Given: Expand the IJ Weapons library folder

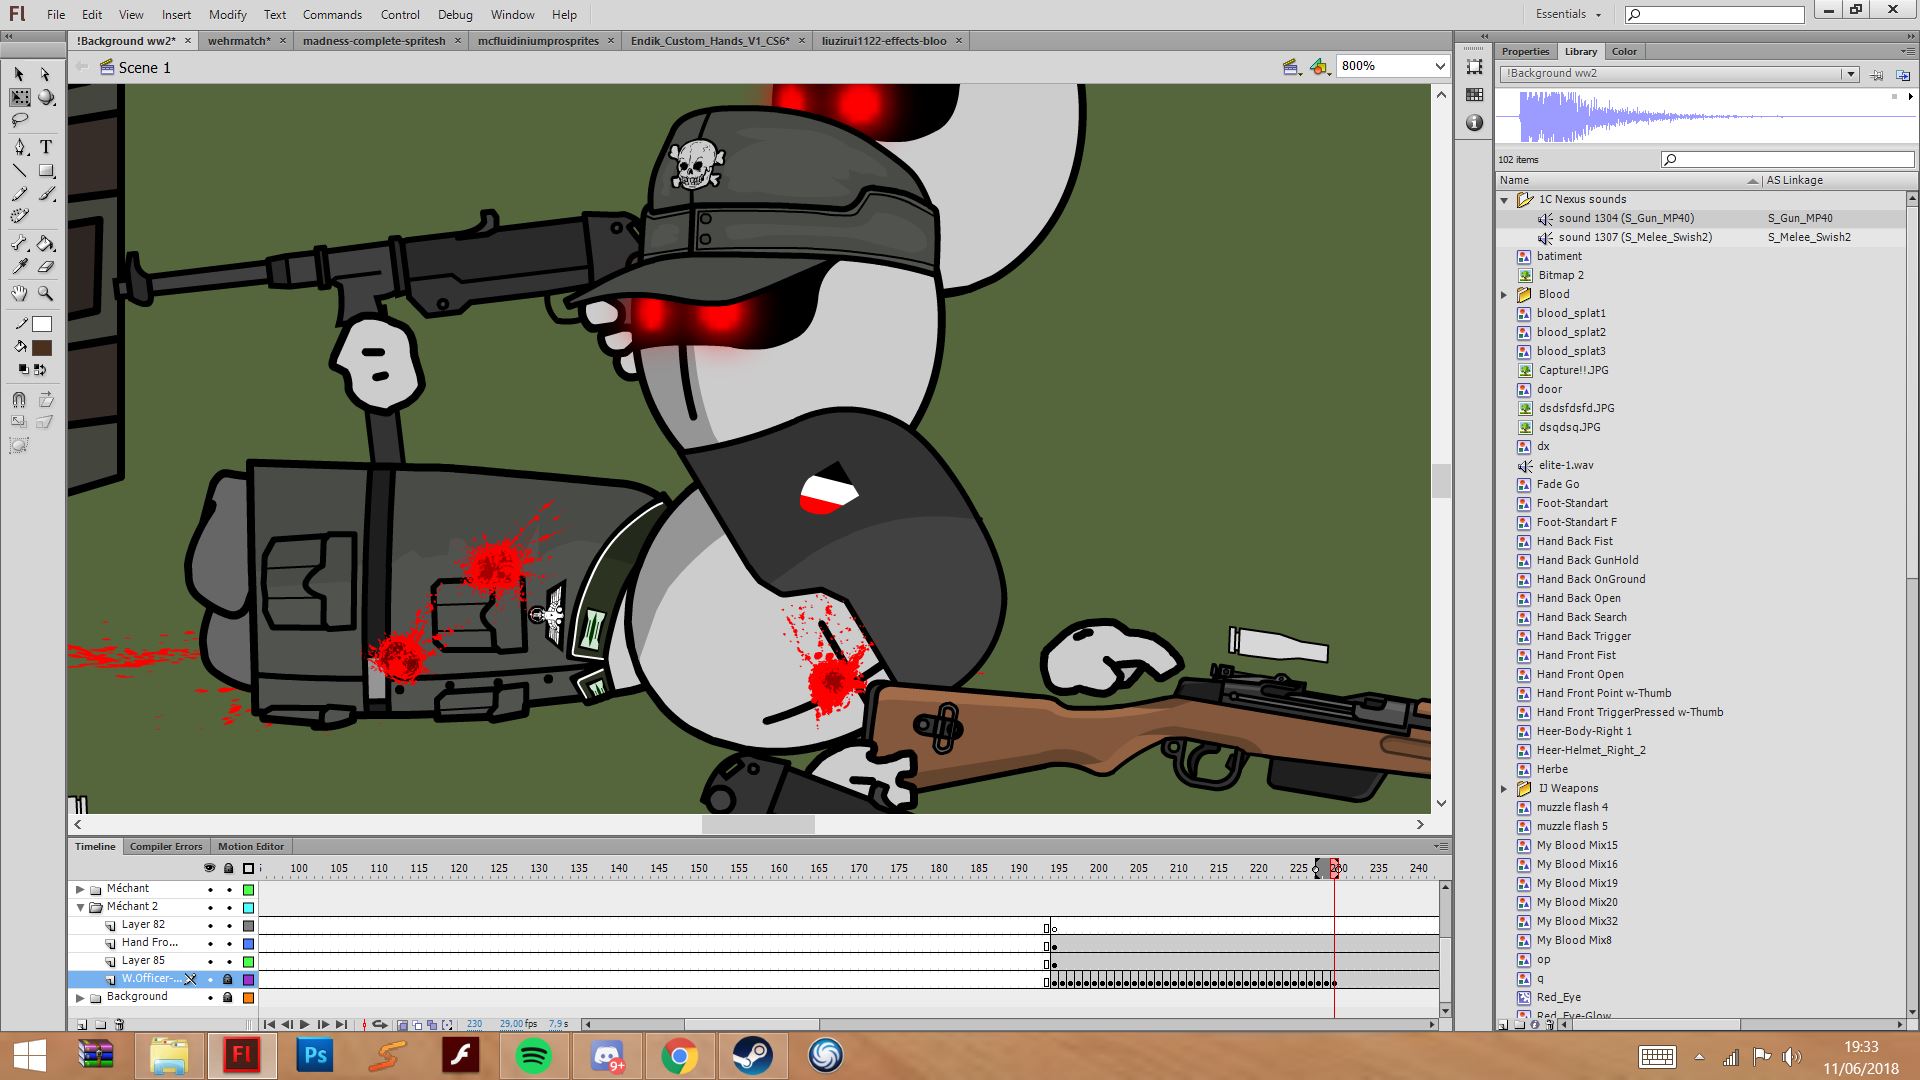Looking at the screenshot, I should coord(1504,789).
